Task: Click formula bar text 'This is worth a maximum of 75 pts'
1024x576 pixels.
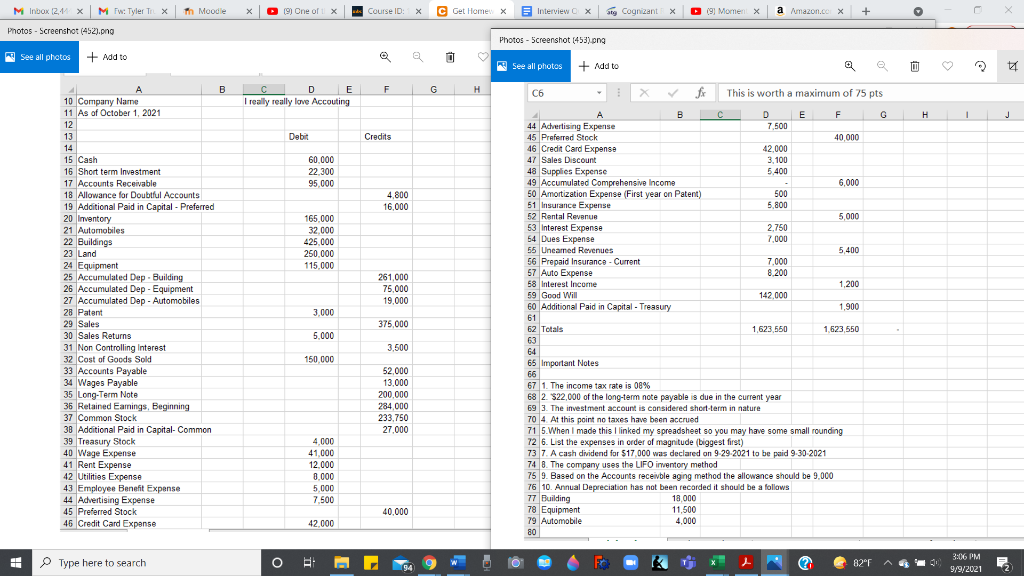Action: pyautogui.click(x=805, y=93)
